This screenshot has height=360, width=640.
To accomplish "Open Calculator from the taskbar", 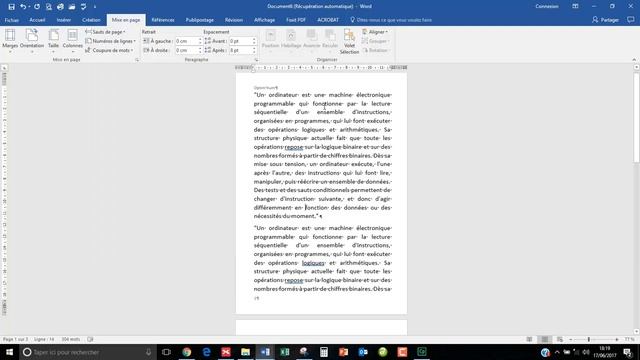I will pyautogui.click(x=324, y=352).
